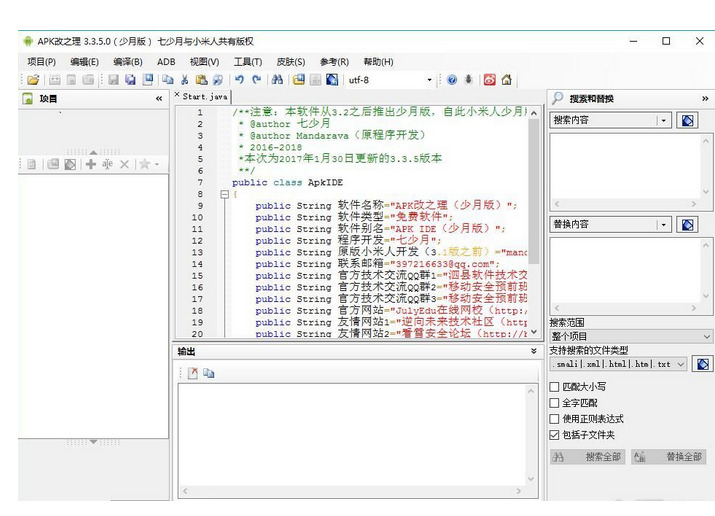Click inside the replace content text area
The image size is (715, 516).
click(x=625, y=271)
